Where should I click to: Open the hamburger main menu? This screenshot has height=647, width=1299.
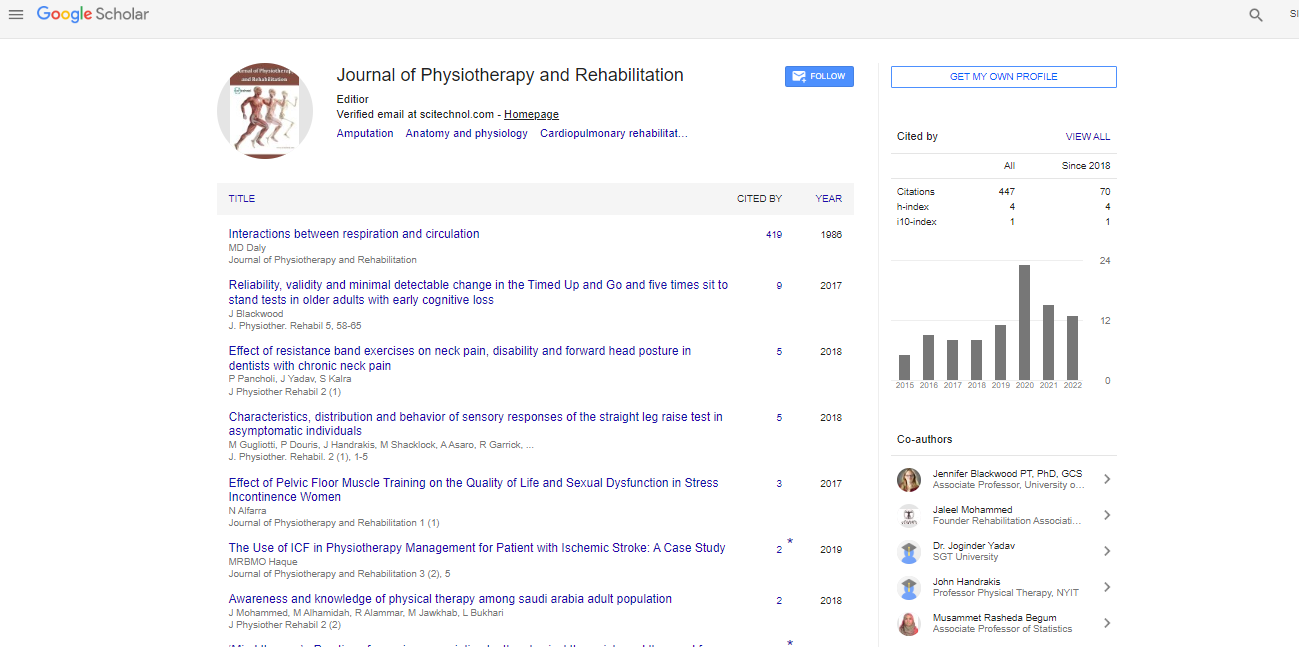point(16,15)
